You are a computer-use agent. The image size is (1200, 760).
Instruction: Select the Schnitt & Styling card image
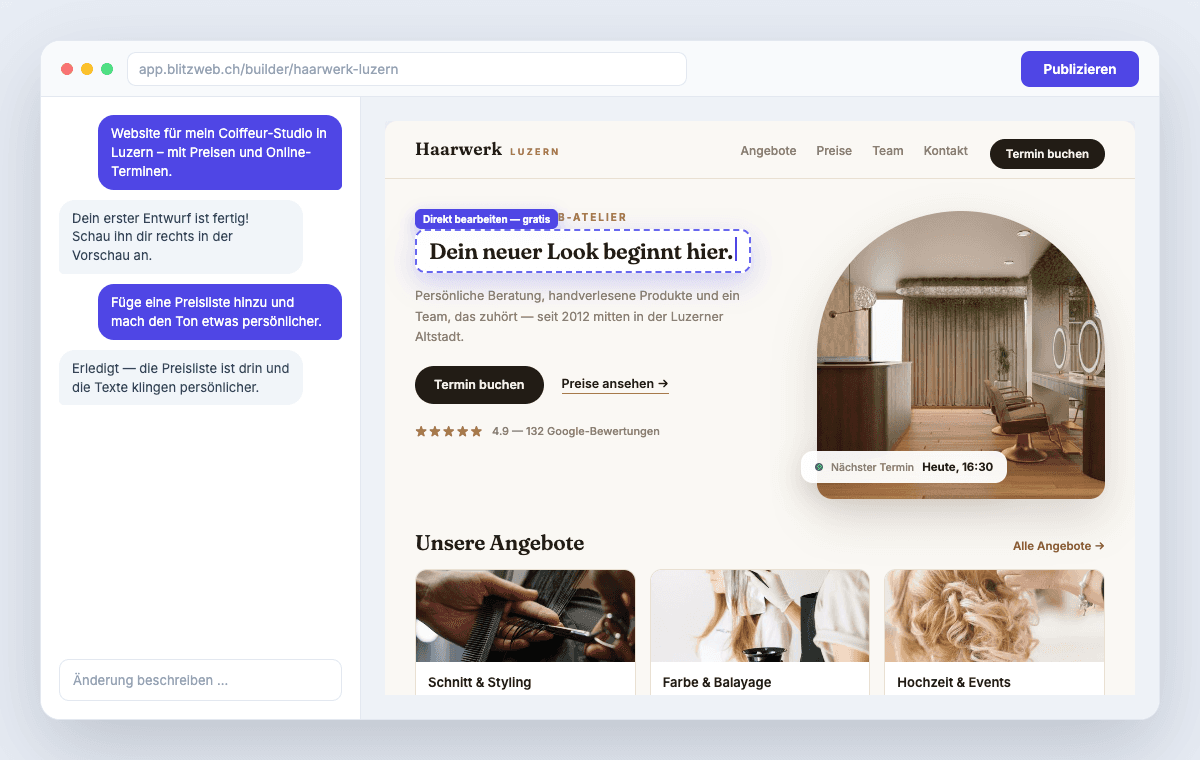525,616
